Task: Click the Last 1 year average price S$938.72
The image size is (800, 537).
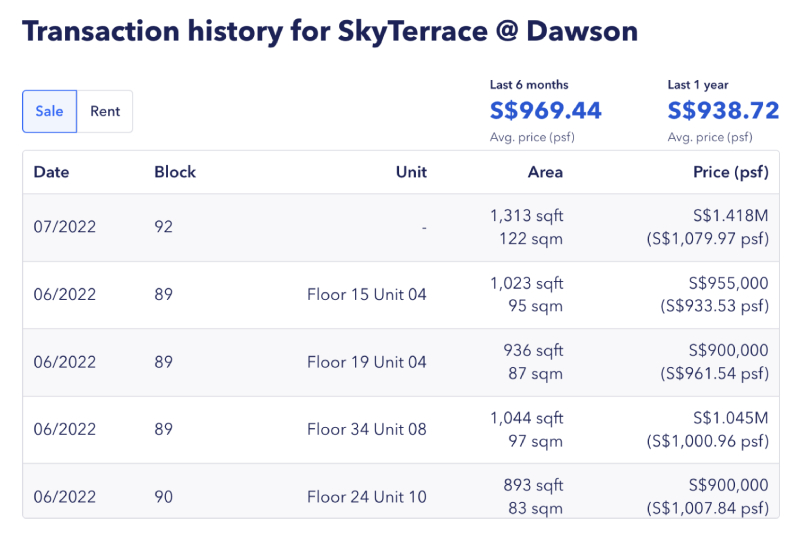Action: click(x=723, y=110)
